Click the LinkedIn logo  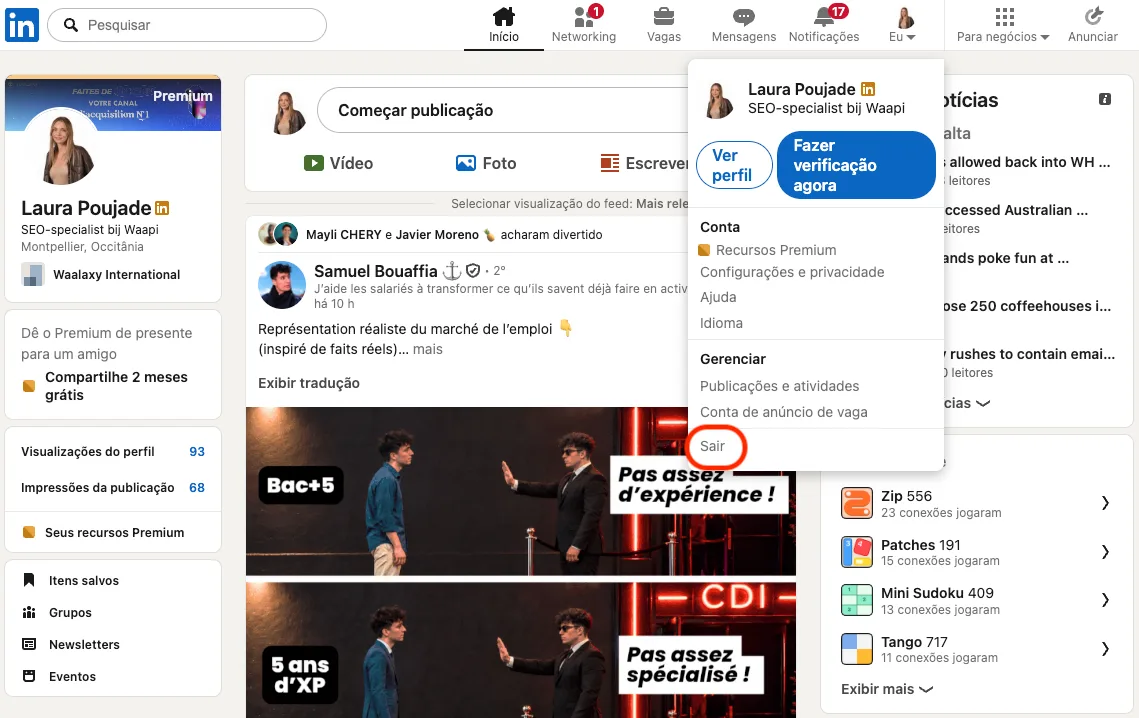(22, 25)
